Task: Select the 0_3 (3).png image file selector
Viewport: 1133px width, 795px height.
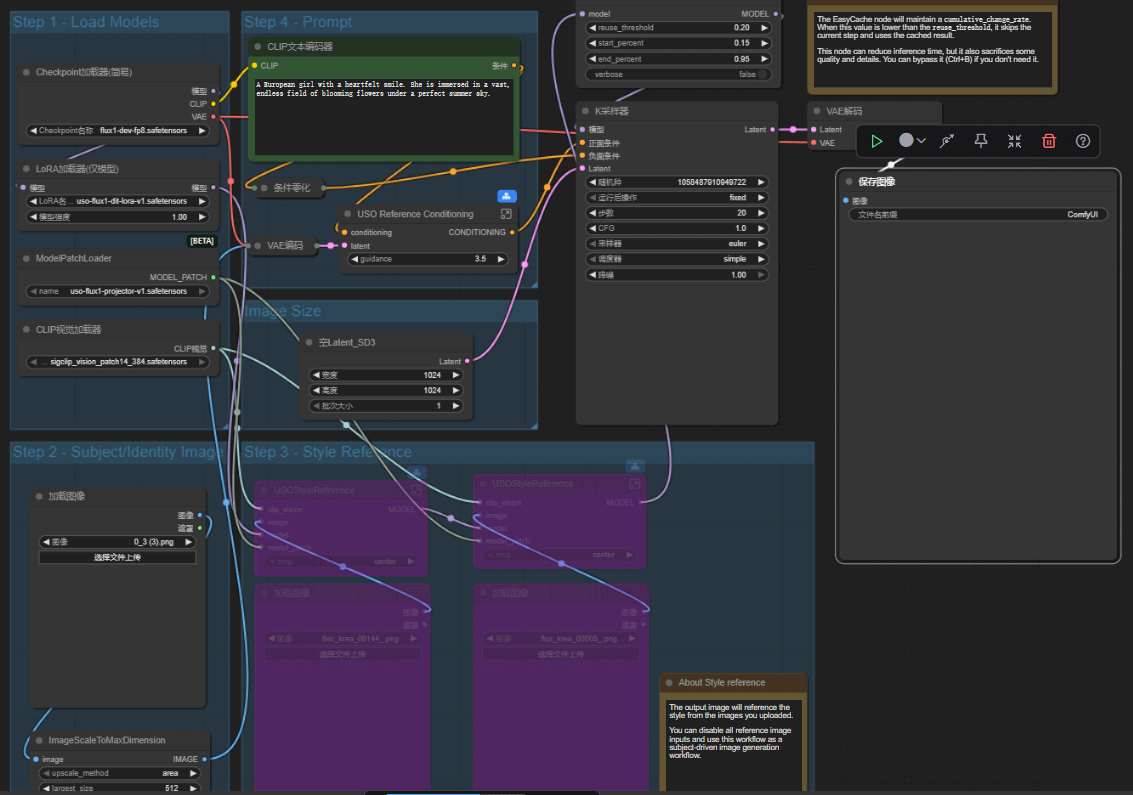Action: click(x=117, y=542)
